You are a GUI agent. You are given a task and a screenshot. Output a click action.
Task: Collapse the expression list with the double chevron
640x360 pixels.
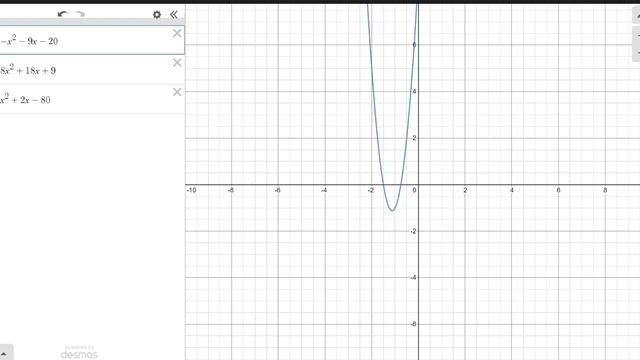174,14
